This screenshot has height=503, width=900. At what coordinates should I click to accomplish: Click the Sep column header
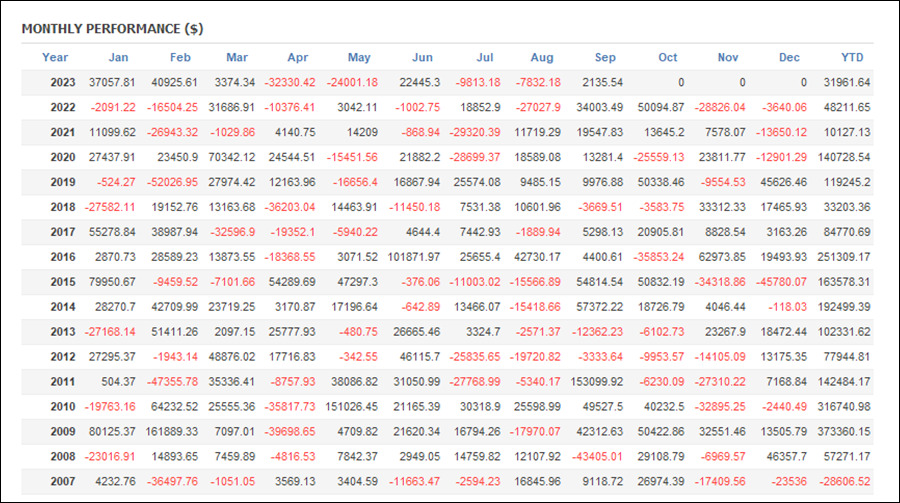(x=605, y=57)
